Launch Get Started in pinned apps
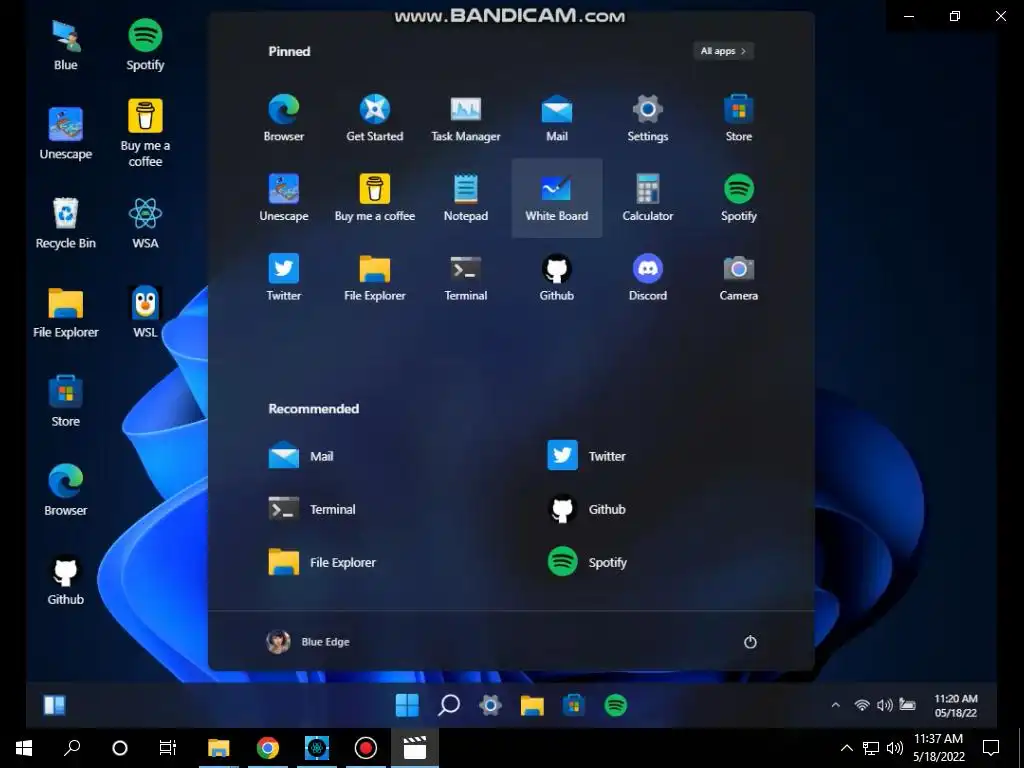 tap(375, 118)
